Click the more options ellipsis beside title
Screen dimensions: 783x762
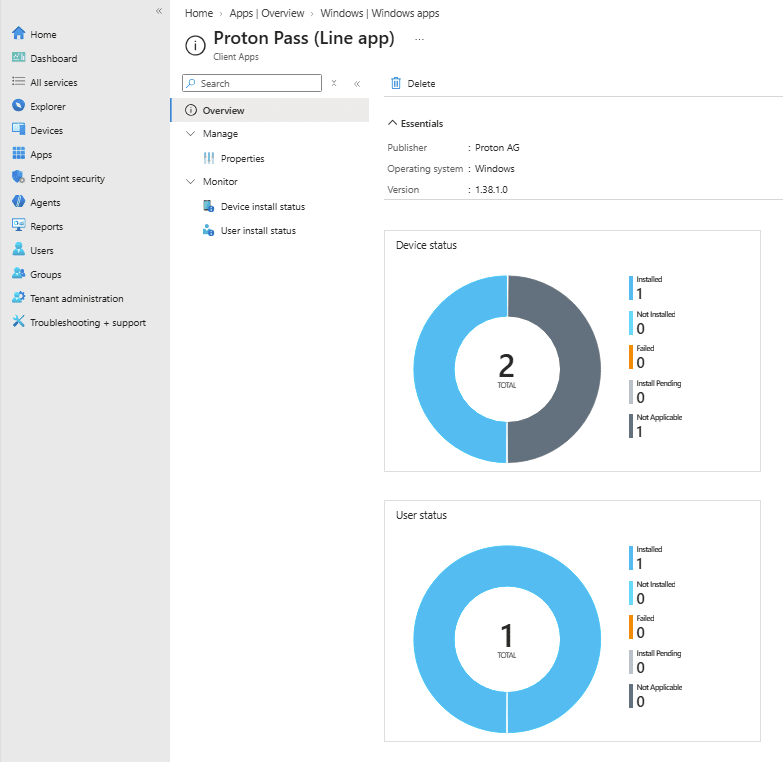(419, 39)
